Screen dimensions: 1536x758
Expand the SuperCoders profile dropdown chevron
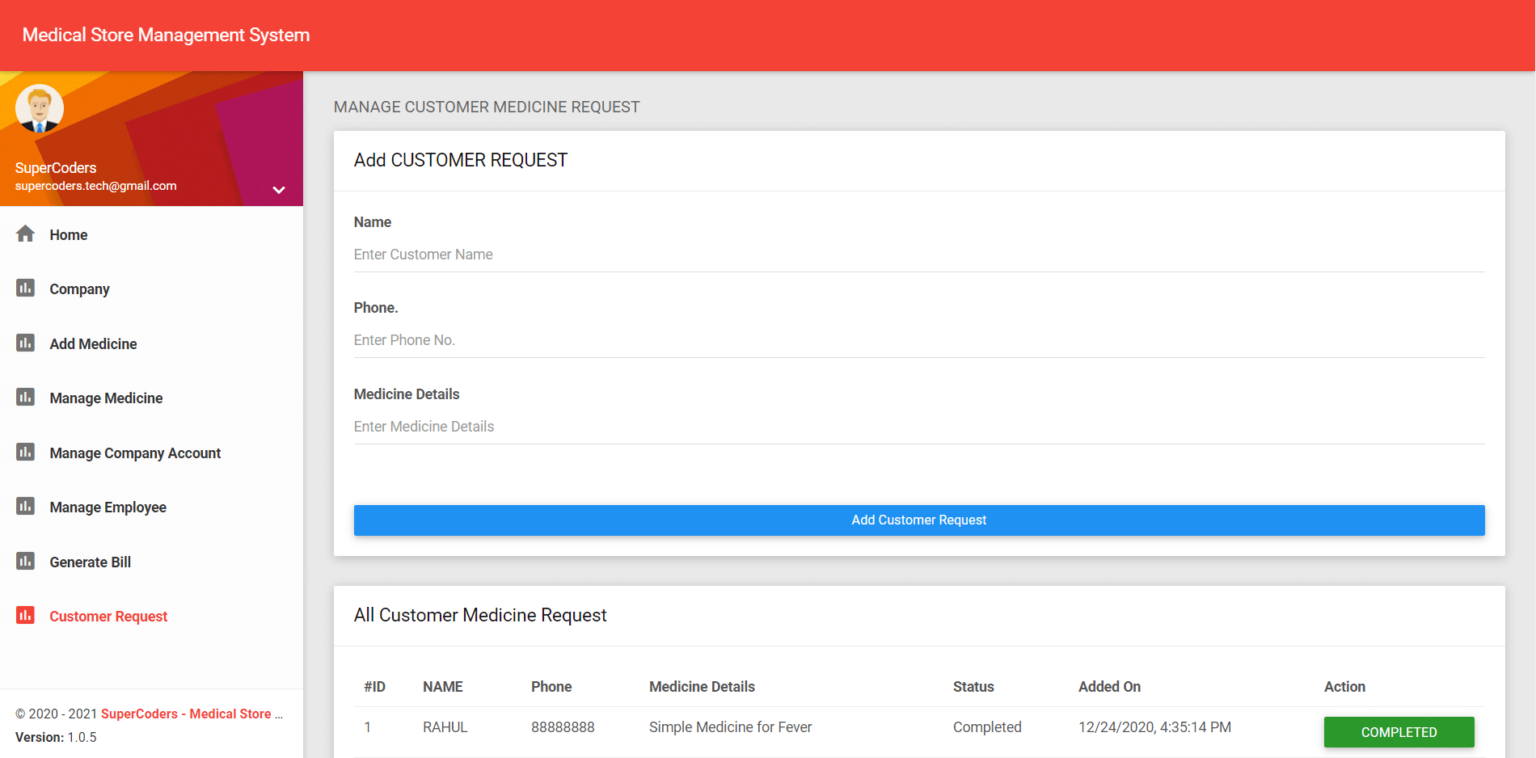(278, 189)
